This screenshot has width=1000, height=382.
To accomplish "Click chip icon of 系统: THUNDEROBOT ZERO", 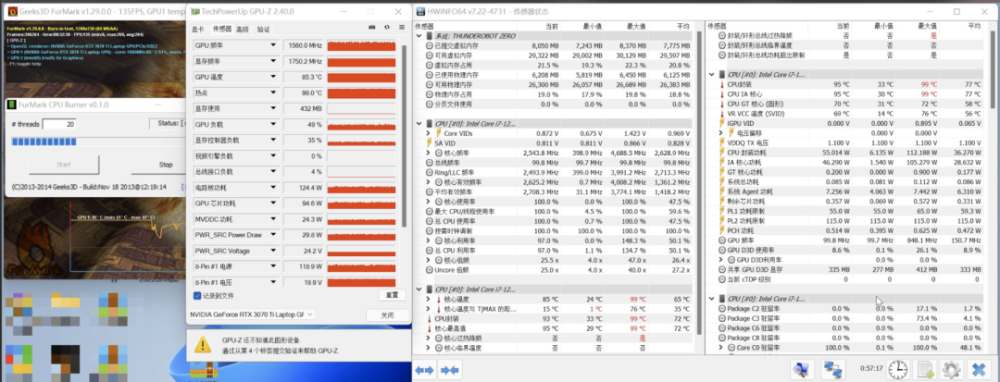I will coord(429,36).
